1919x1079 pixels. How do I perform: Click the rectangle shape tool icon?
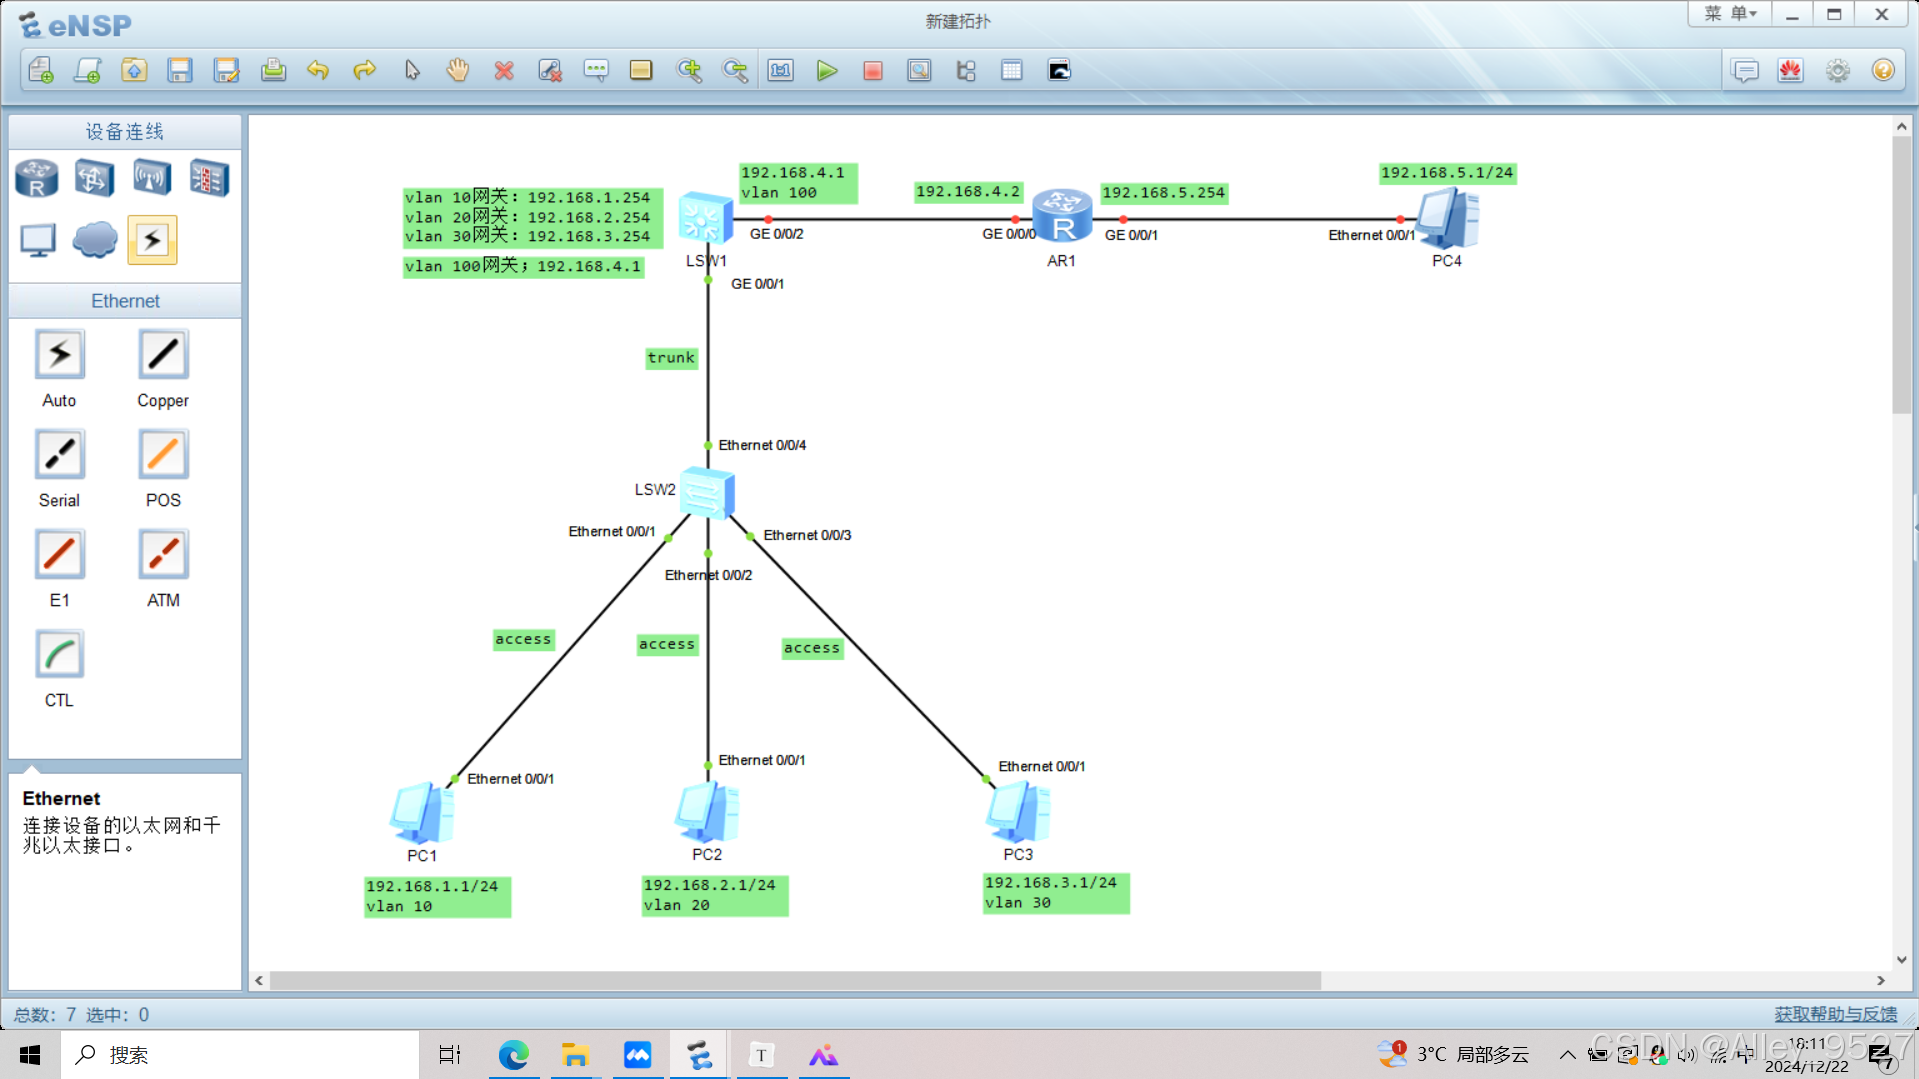641,70
